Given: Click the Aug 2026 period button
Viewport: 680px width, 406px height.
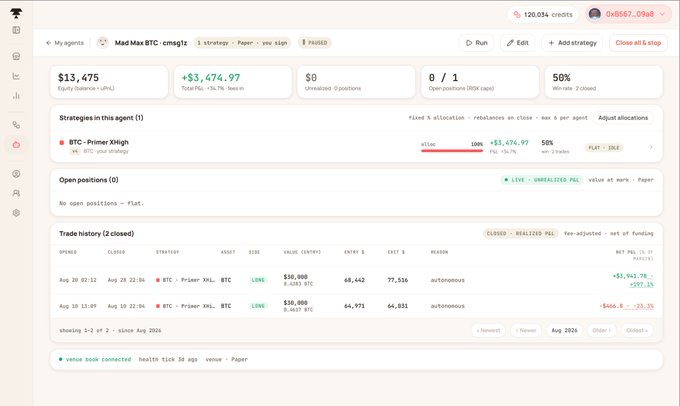Looking at the screenshot, I should point(564,331).
